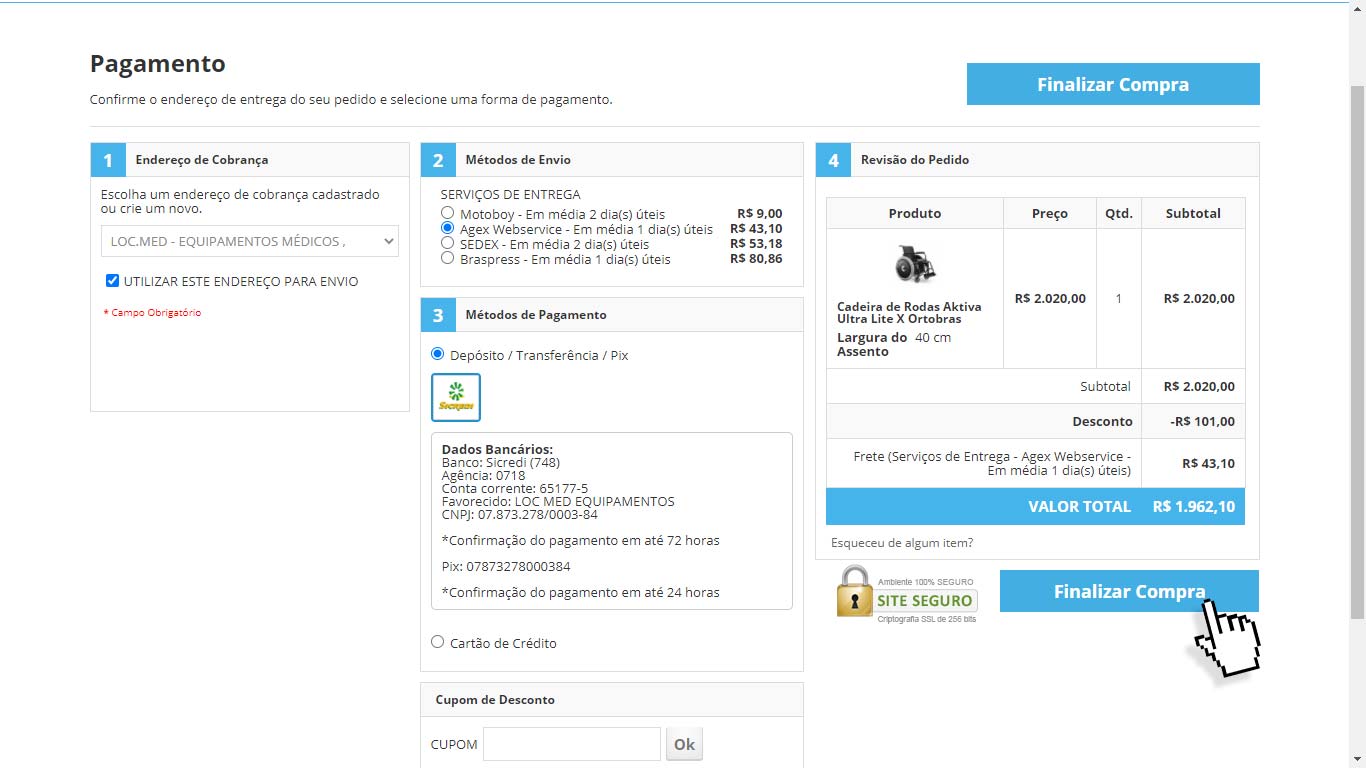Click the Ok coupon button
This screenshot has width=1366, height=768.
(684, 744)
